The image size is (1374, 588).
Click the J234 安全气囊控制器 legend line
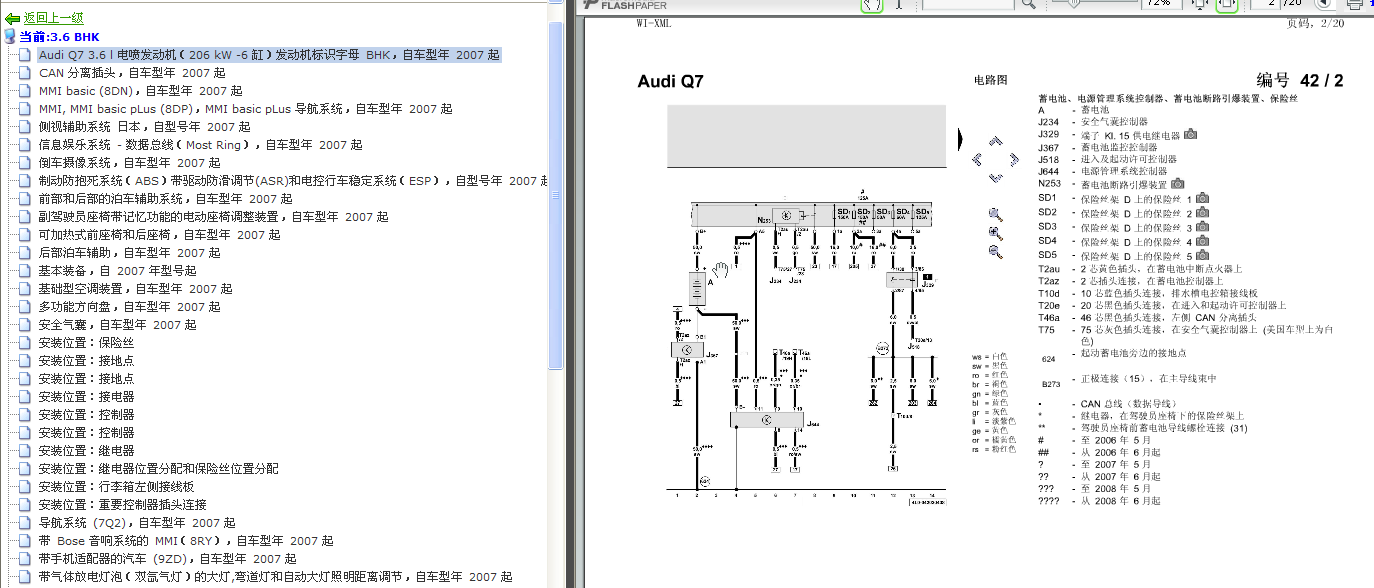(x=1093, y=121)
